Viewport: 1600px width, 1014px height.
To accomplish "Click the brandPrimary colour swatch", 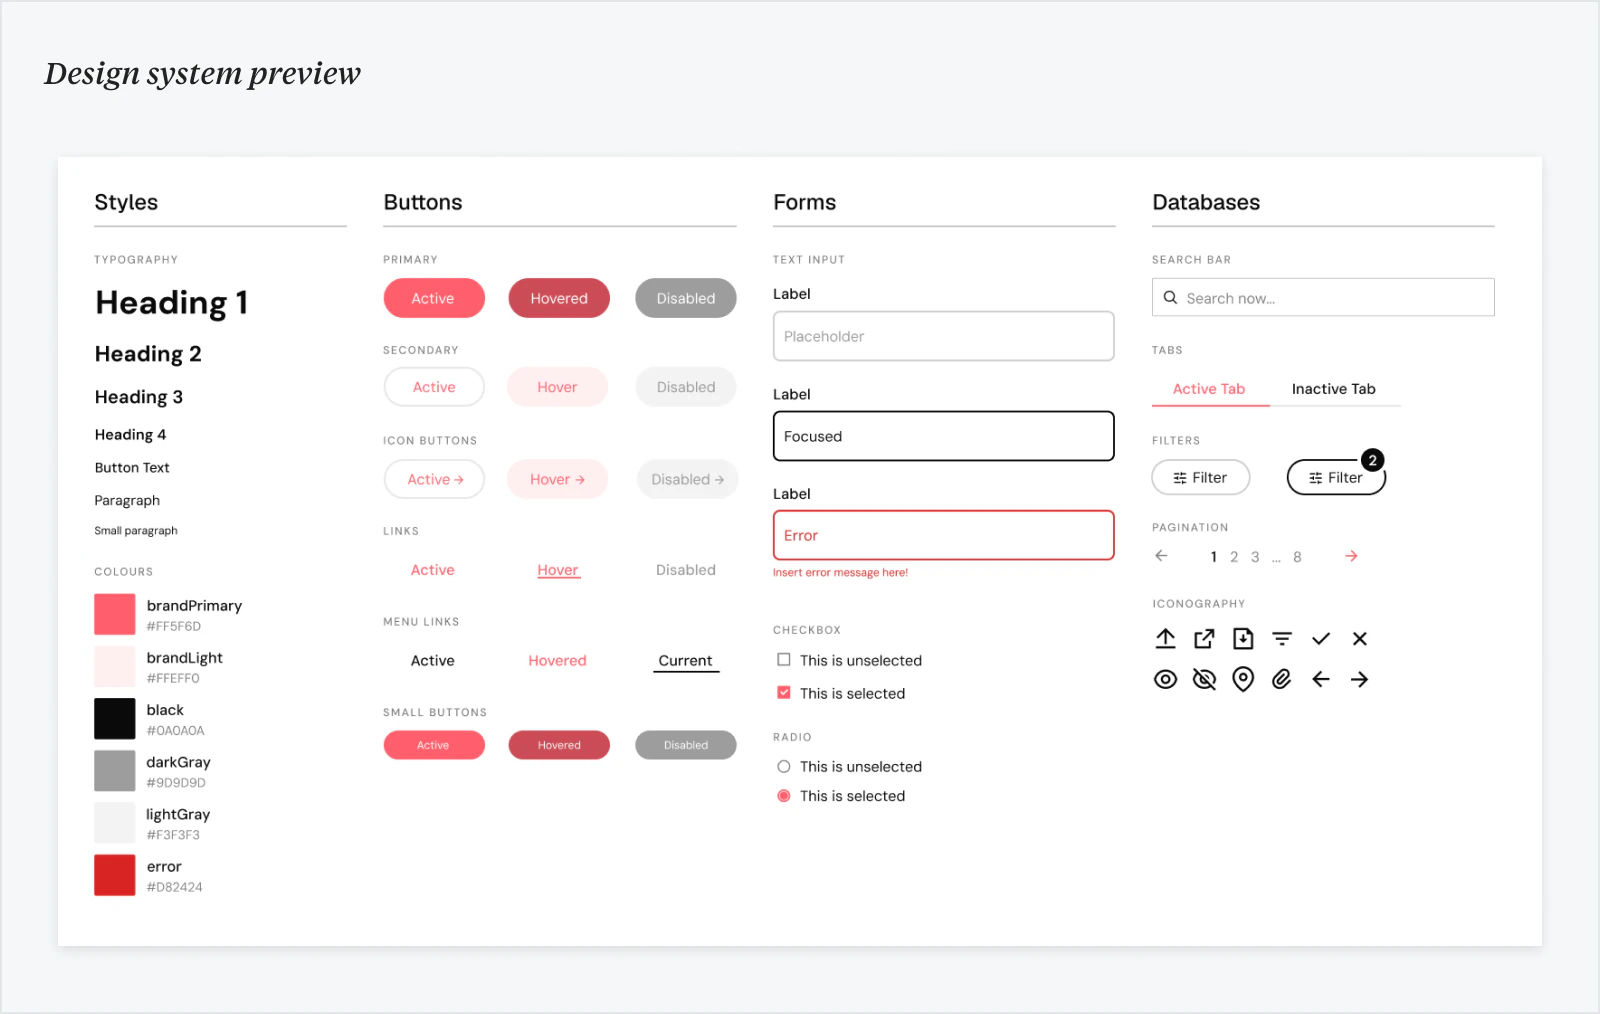I will pos(115,614).
